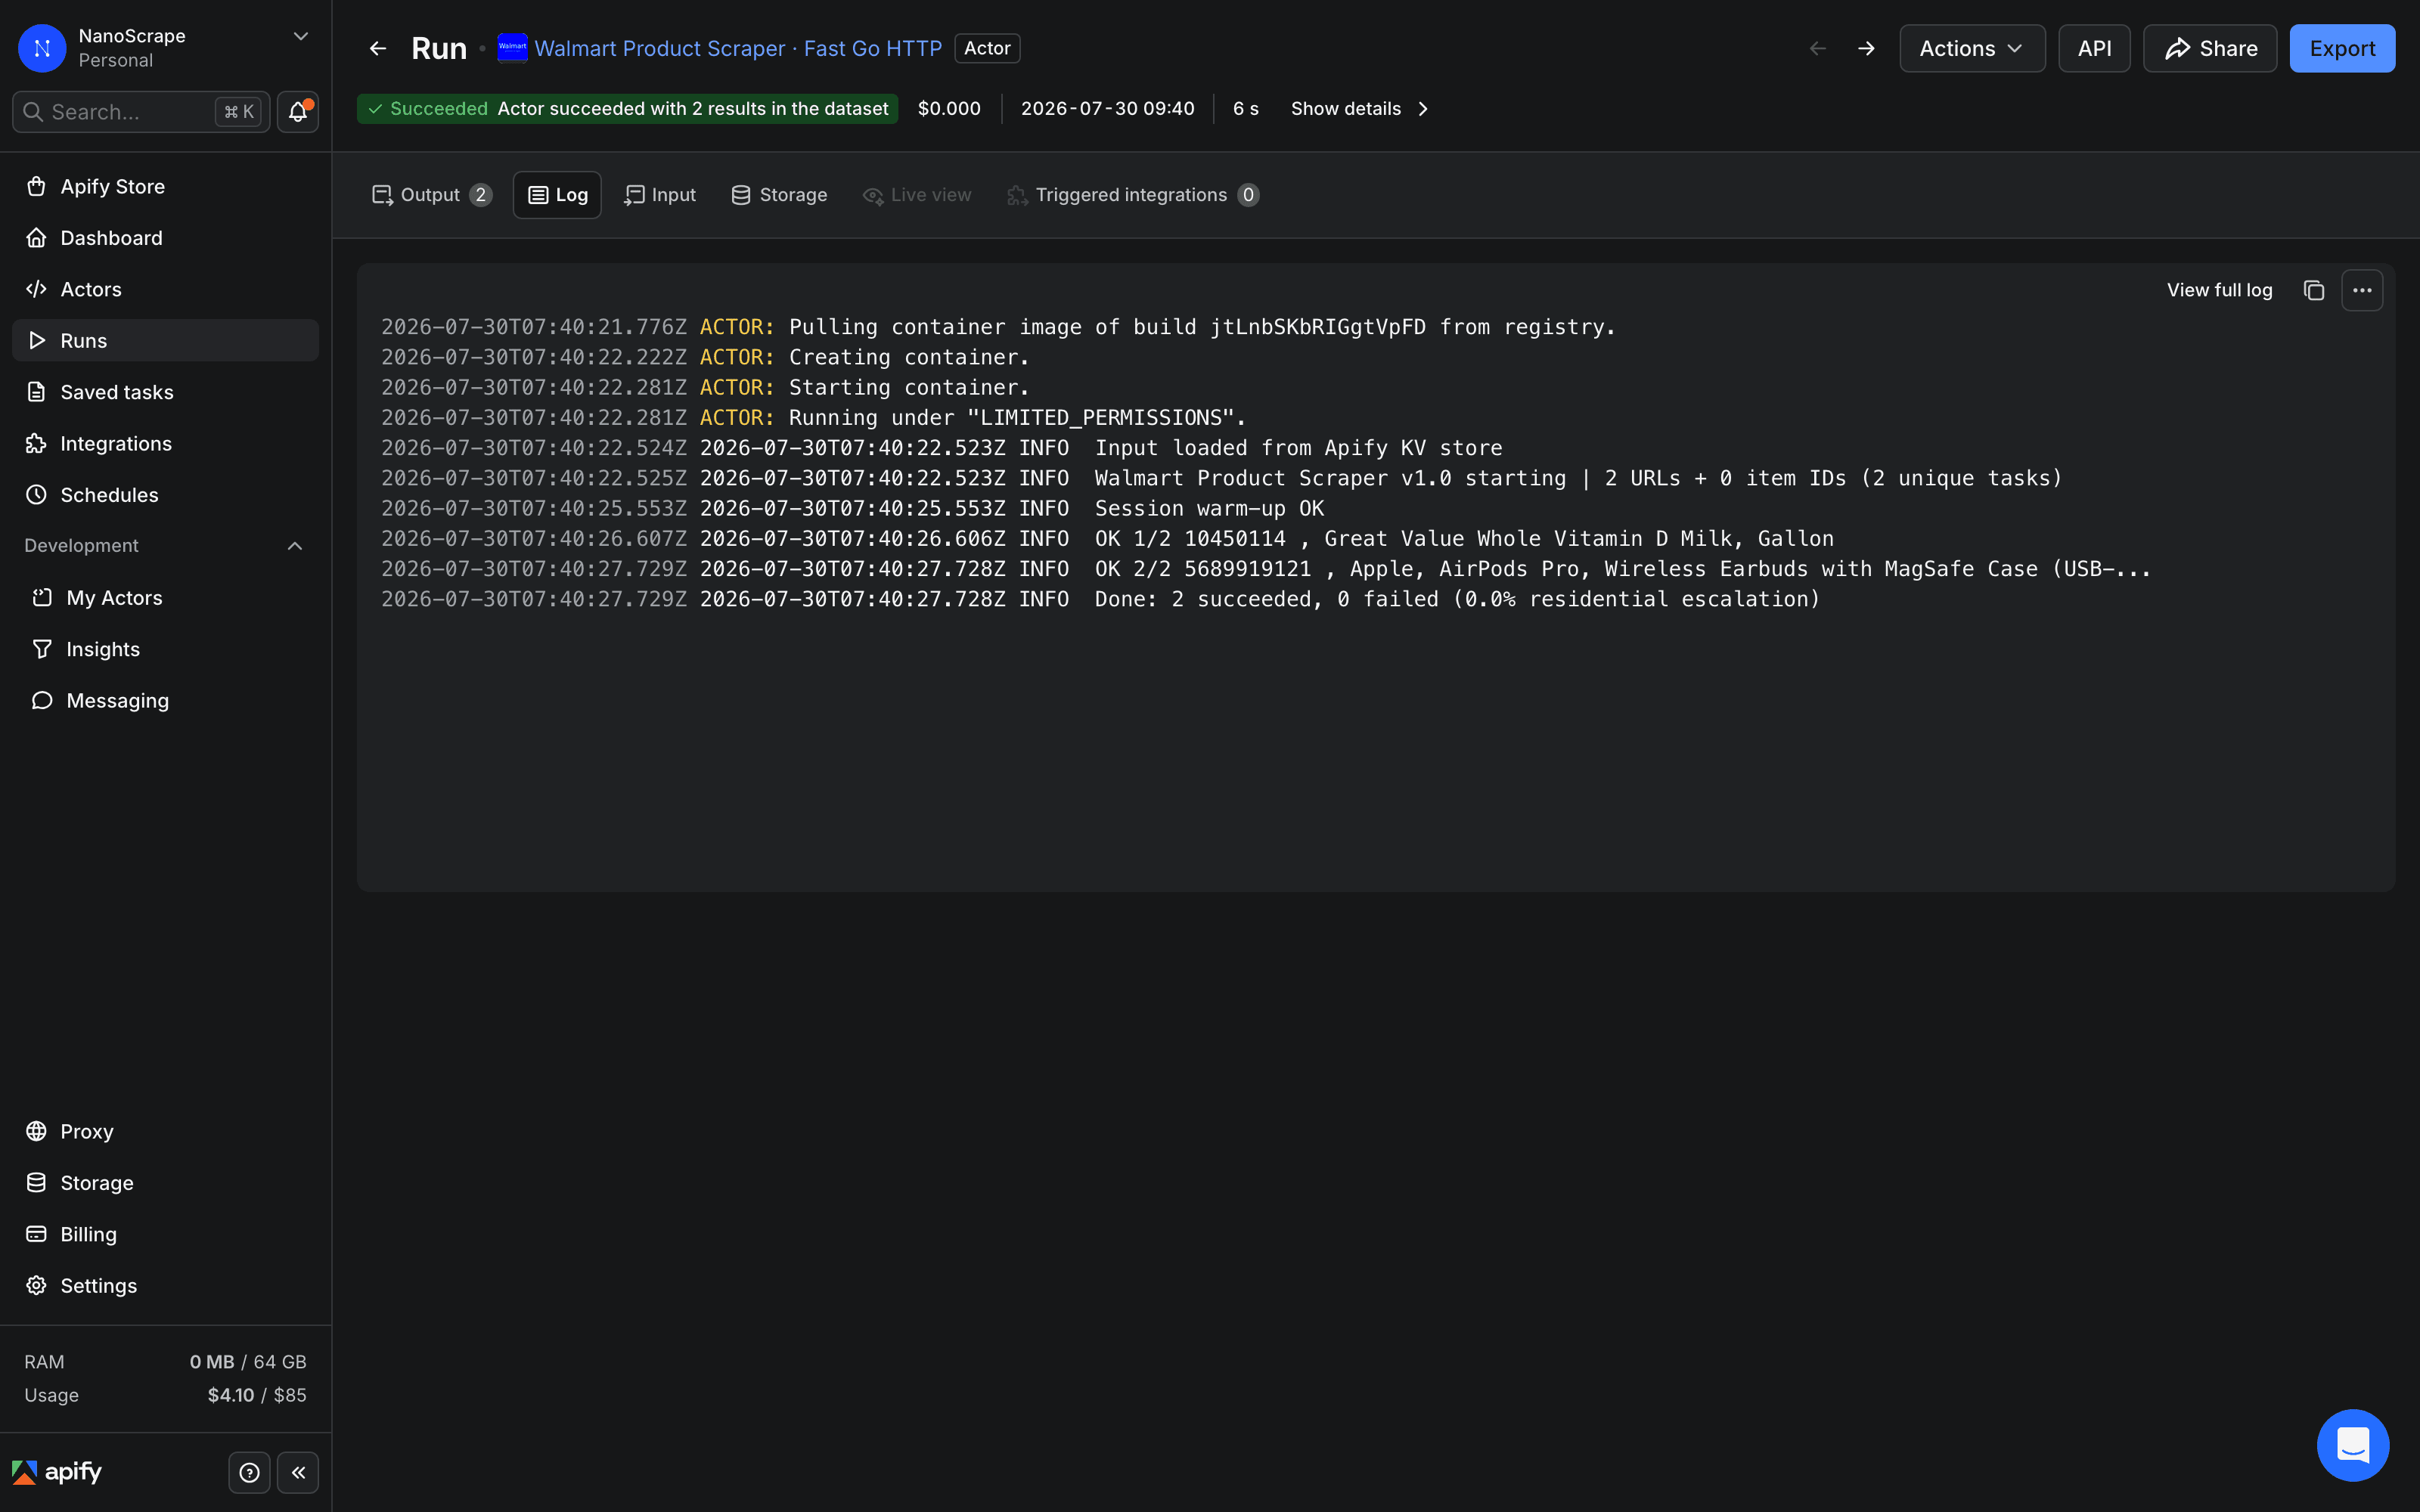Screen dimensions: 2420x1512
Task: Open the log more options menu
Action: point(2362,290)
